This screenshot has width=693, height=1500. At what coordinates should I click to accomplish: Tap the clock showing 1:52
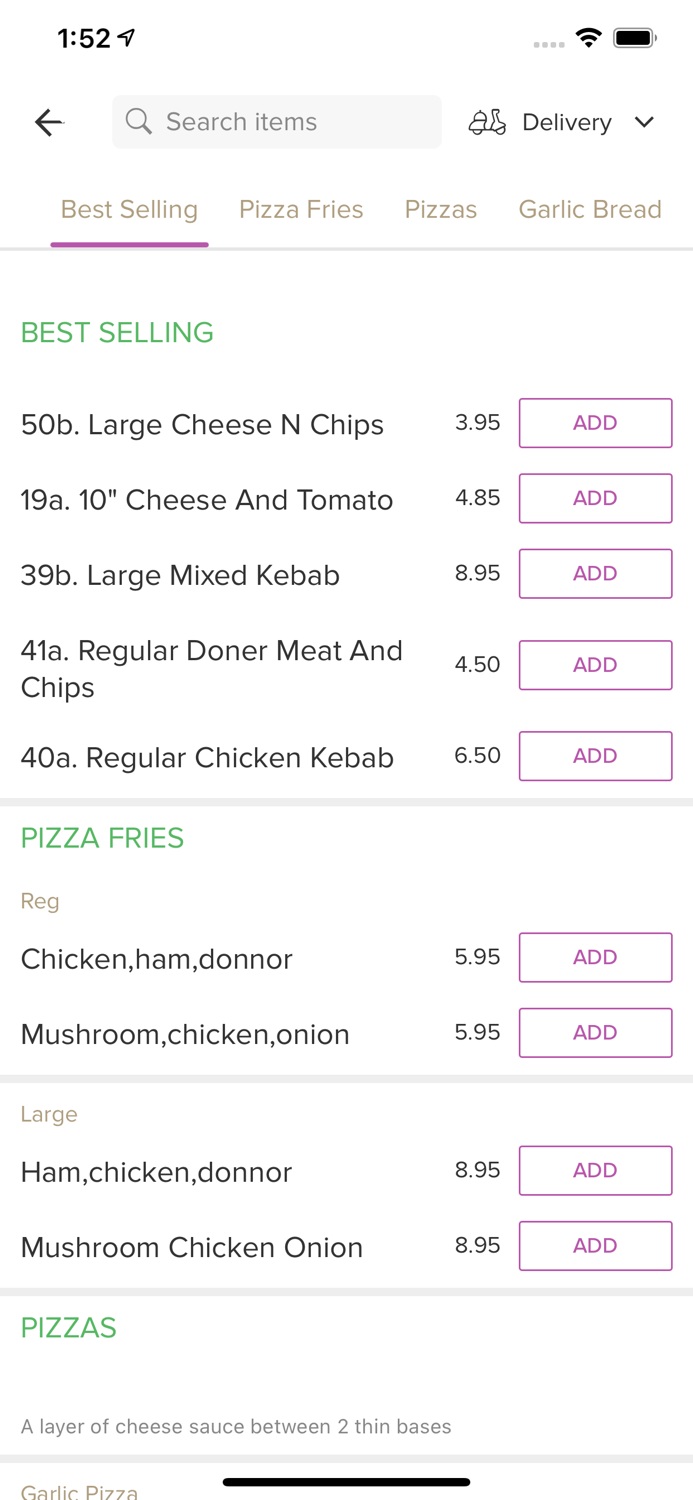(x=85, y=37)
